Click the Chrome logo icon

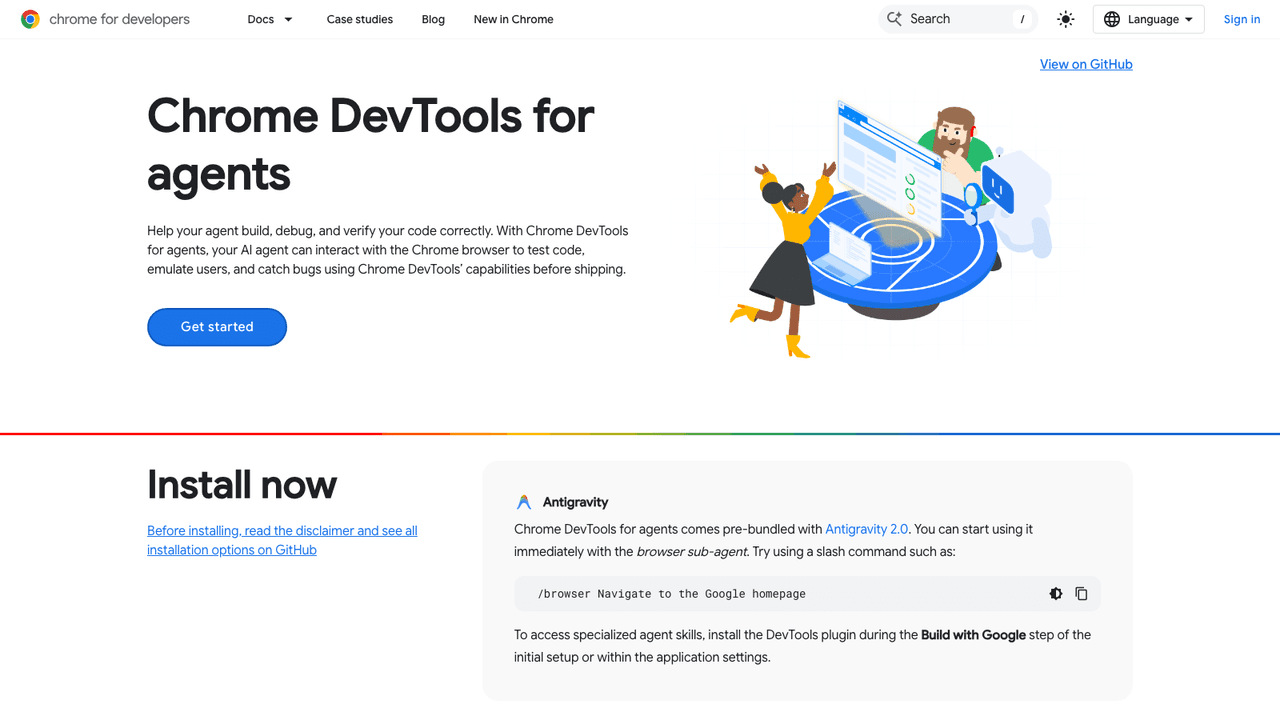tap(30, 19)
